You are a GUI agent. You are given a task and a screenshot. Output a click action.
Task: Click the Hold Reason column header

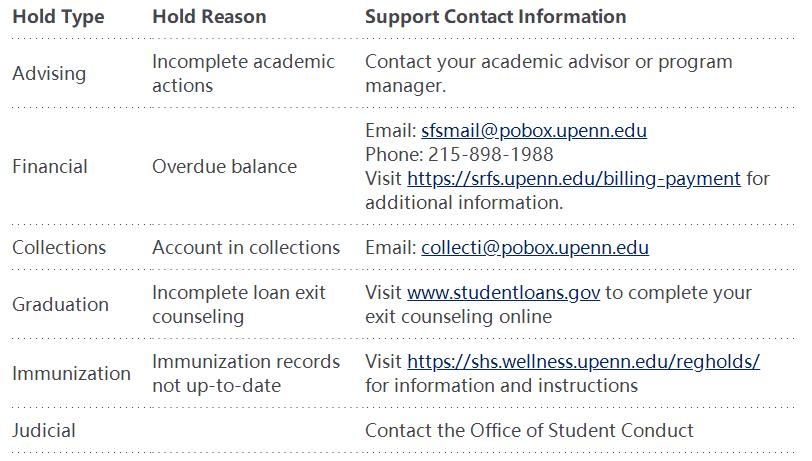(209, 17)
